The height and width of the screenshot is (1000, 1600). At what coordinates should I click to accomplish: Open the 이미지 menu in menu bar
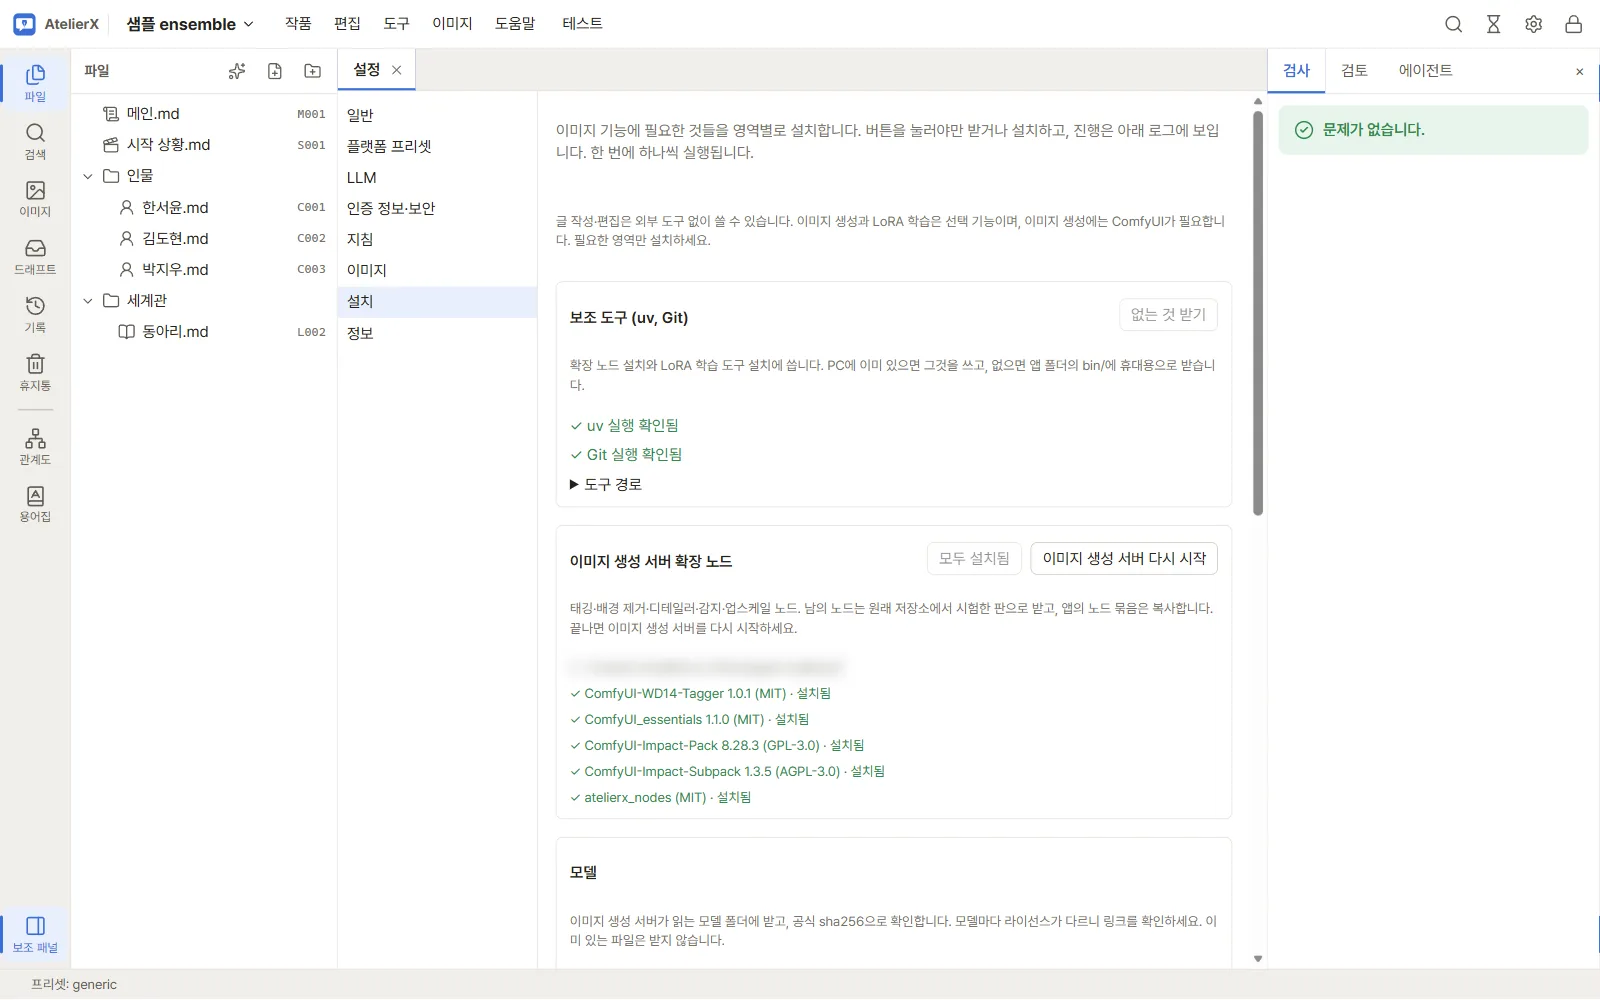pyautogui.click(x=452, y=23)
